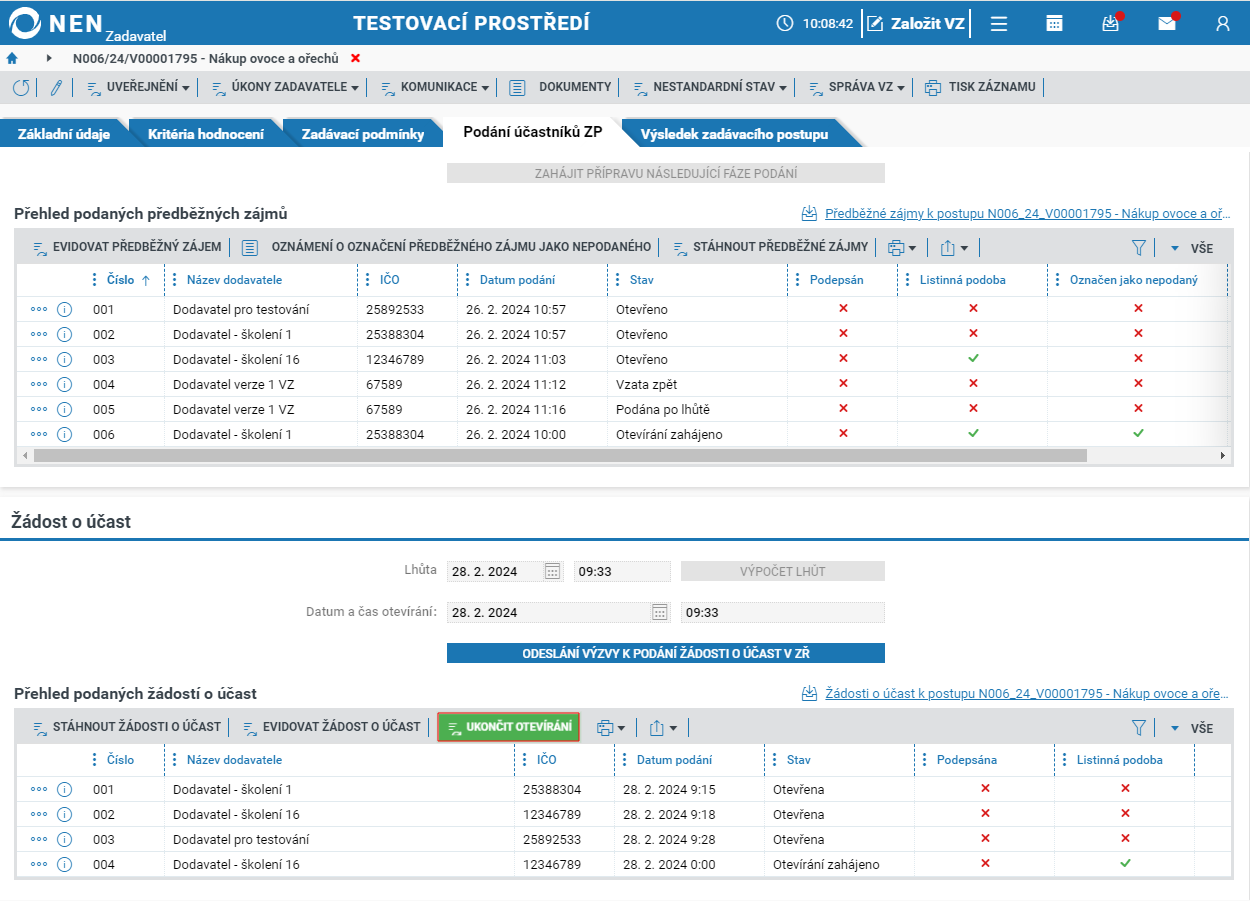Open ÚKONY ZADAVATELE menu
The height and width of the screenshot is (901, 1250).
(285, 87)
